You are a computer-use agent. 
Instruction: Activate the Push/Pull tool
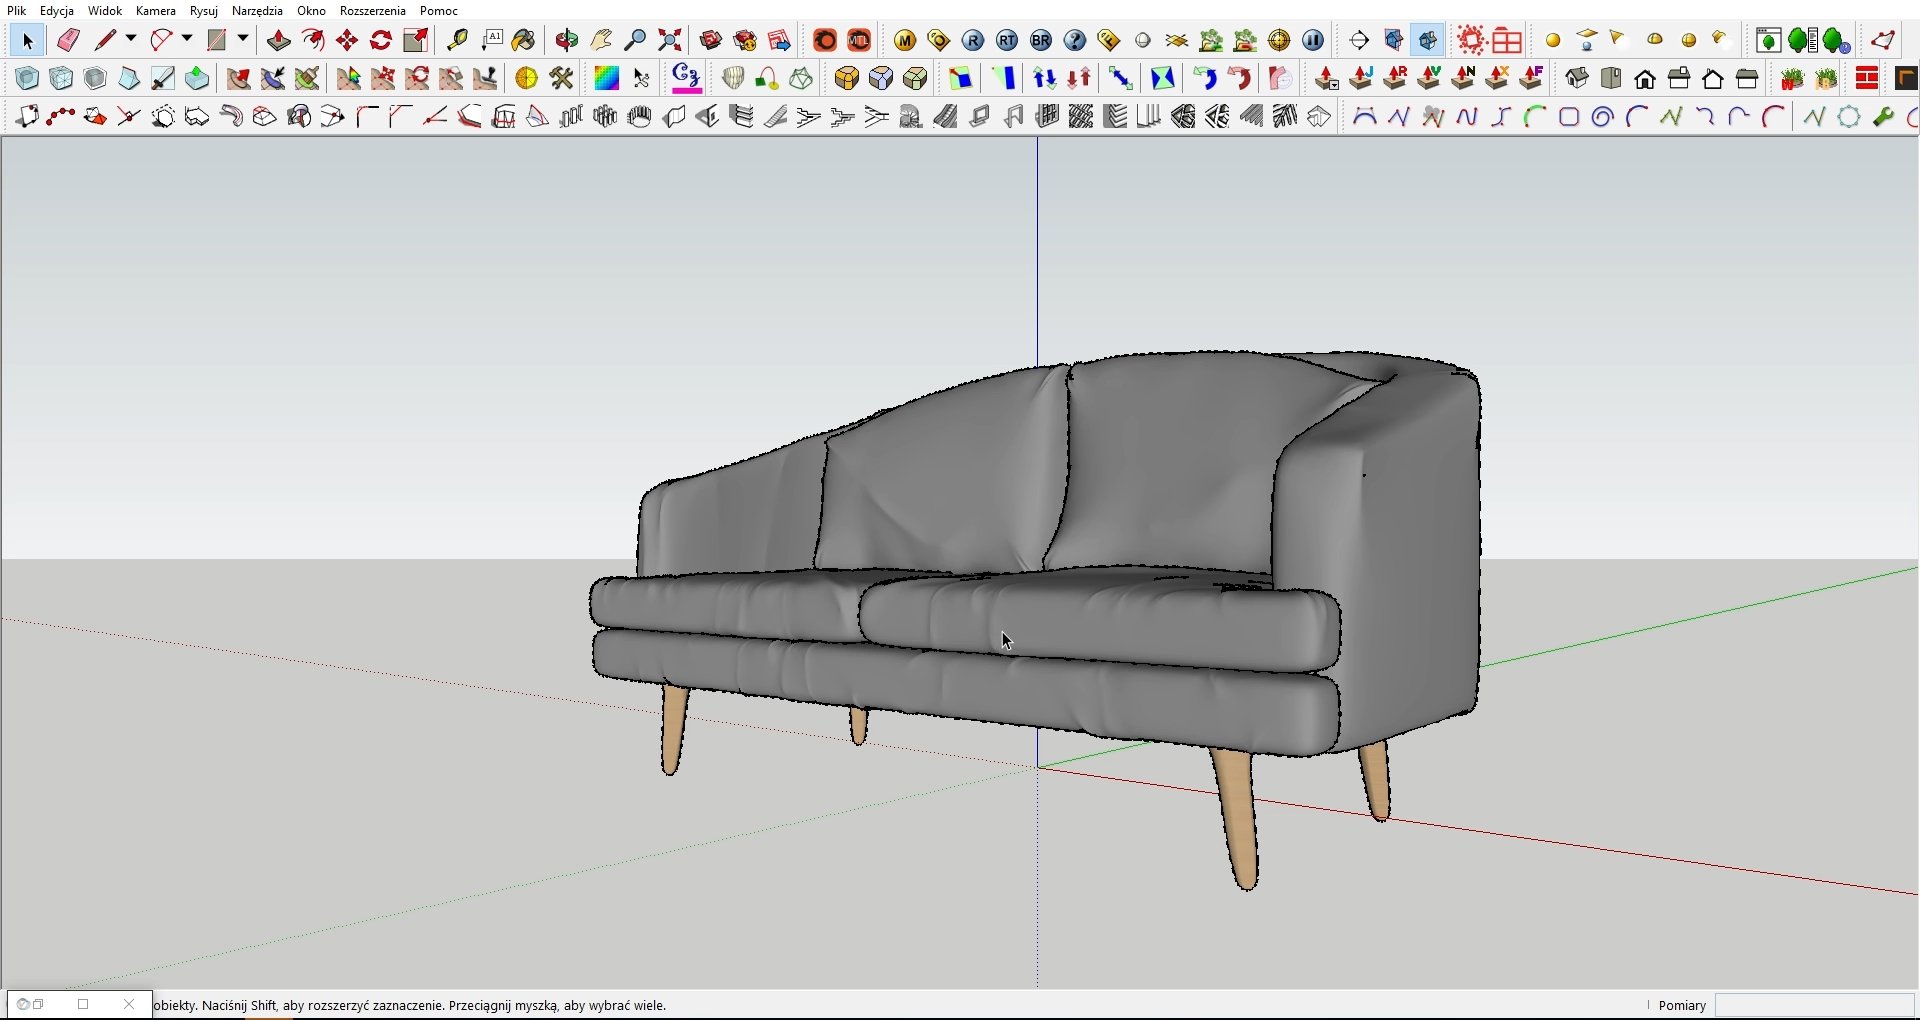click(x=279, y=40)
